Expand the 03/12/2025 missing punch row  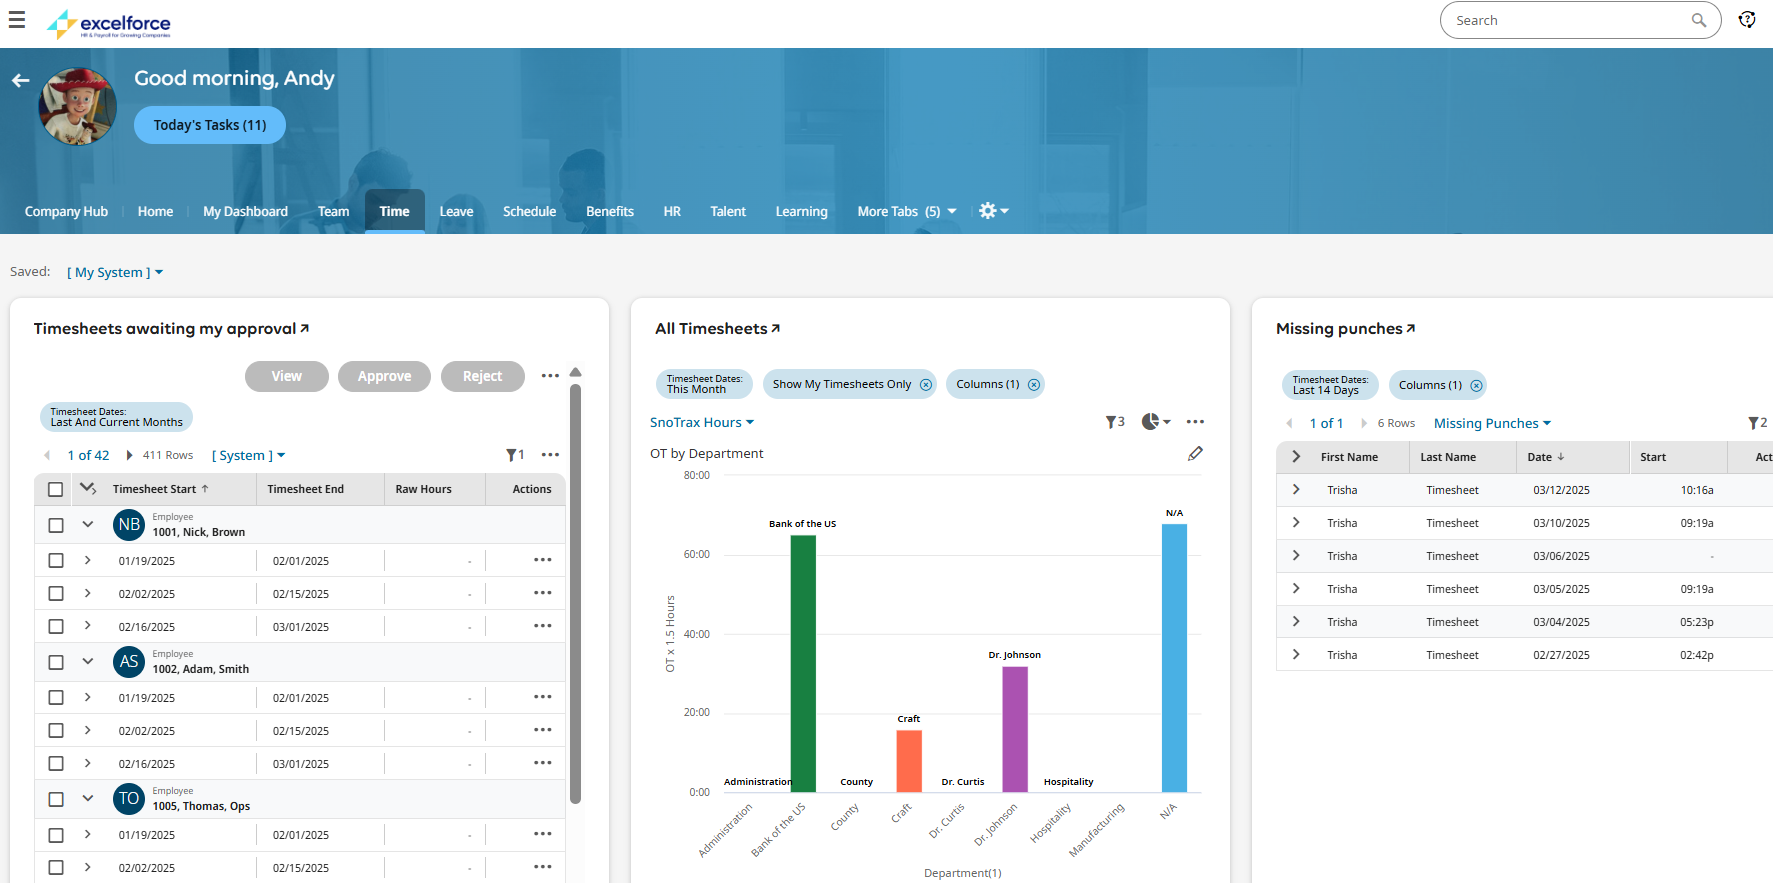click(x=1296, y=490)
